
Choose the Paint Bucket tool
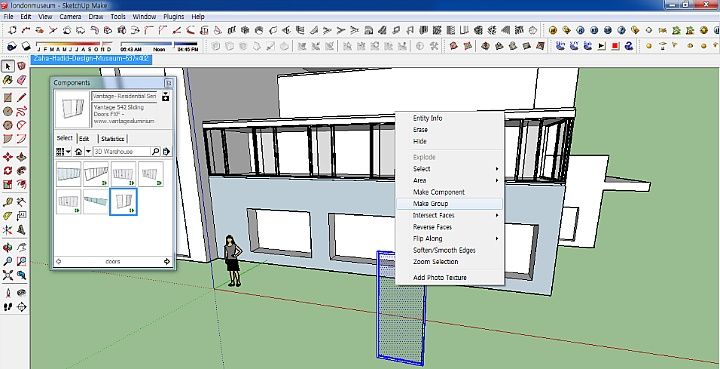point(8,80)
